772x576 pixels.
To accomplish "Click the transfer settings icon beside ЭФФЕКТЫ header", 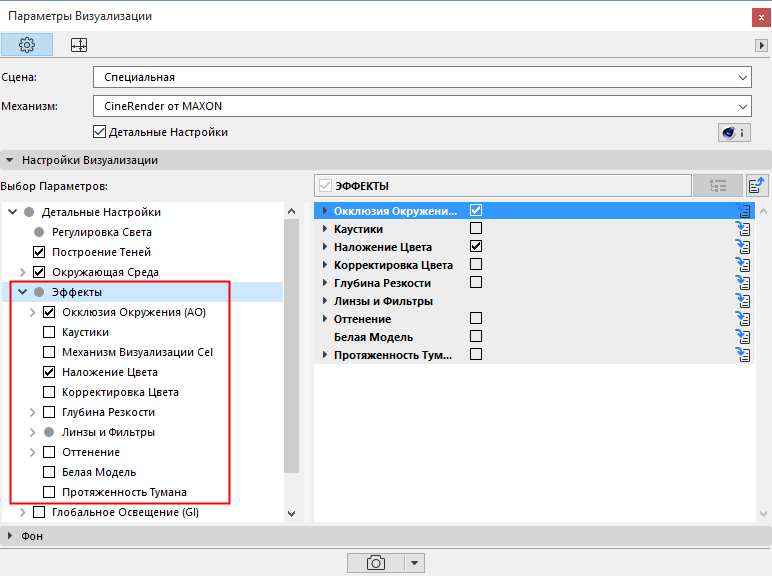I will click(757, 186).
